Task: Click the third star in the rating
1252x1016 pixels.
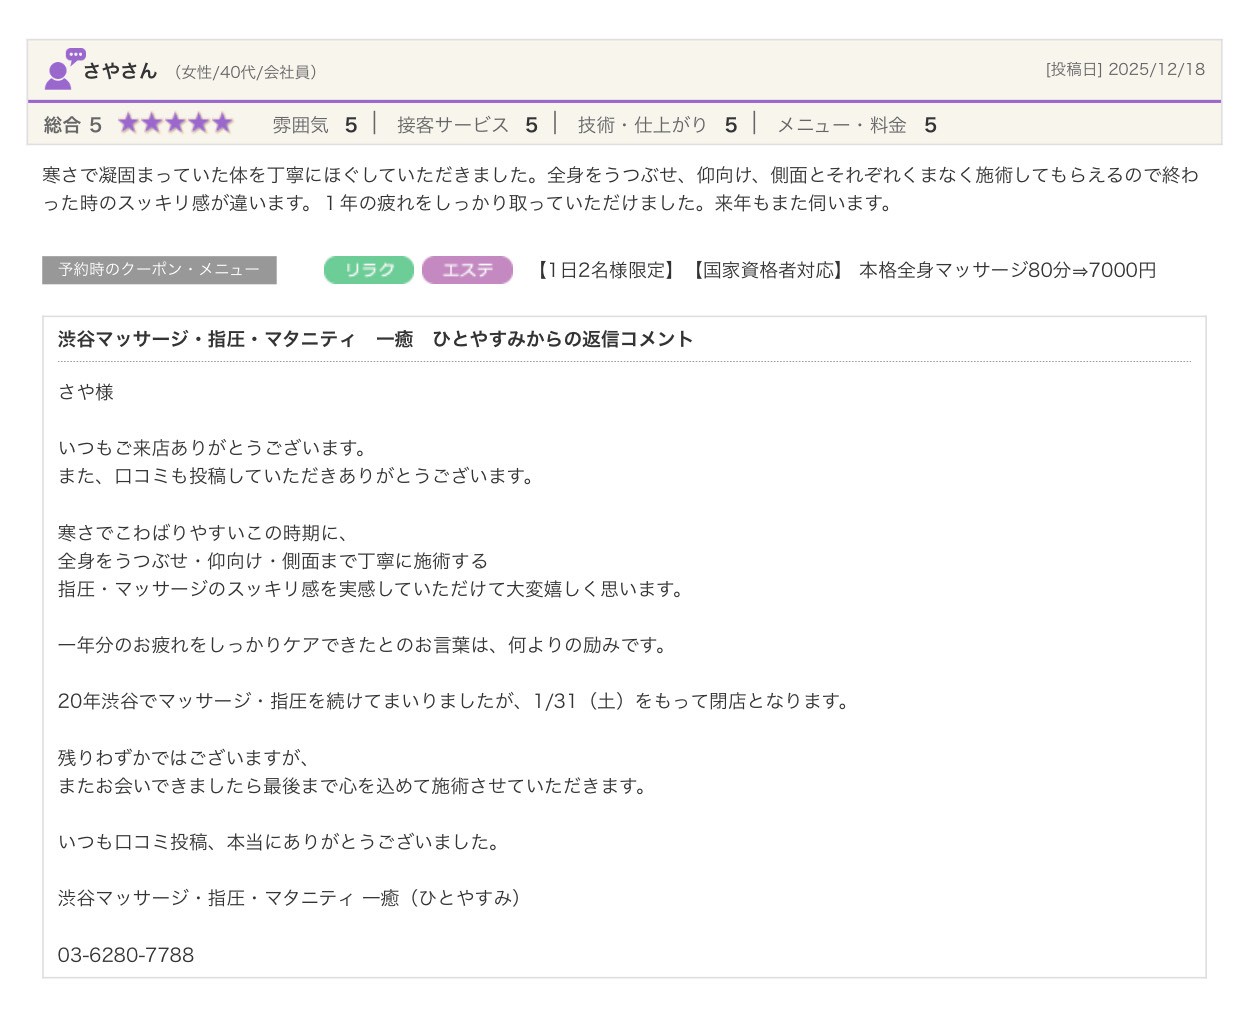Action: tap(176, 123)
